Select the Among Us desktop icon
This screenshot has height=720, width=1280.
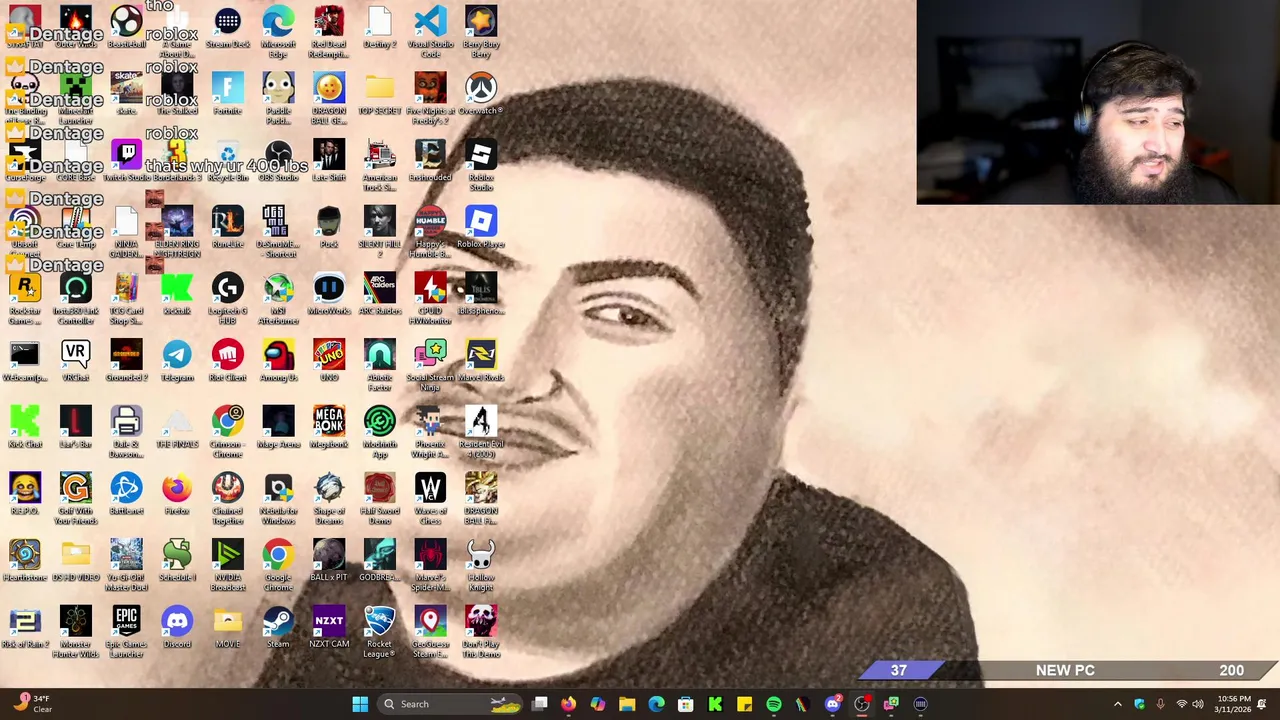(x=279, y=360)
